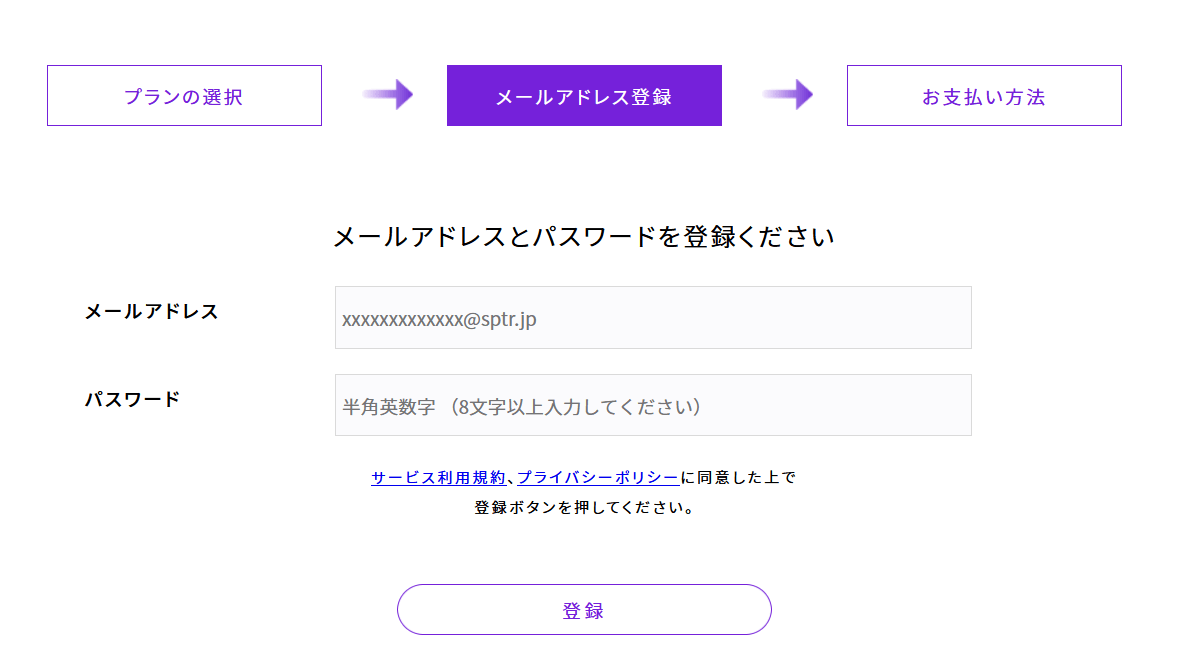Click the text 登録ボタンを押してください。

(584, 507)
